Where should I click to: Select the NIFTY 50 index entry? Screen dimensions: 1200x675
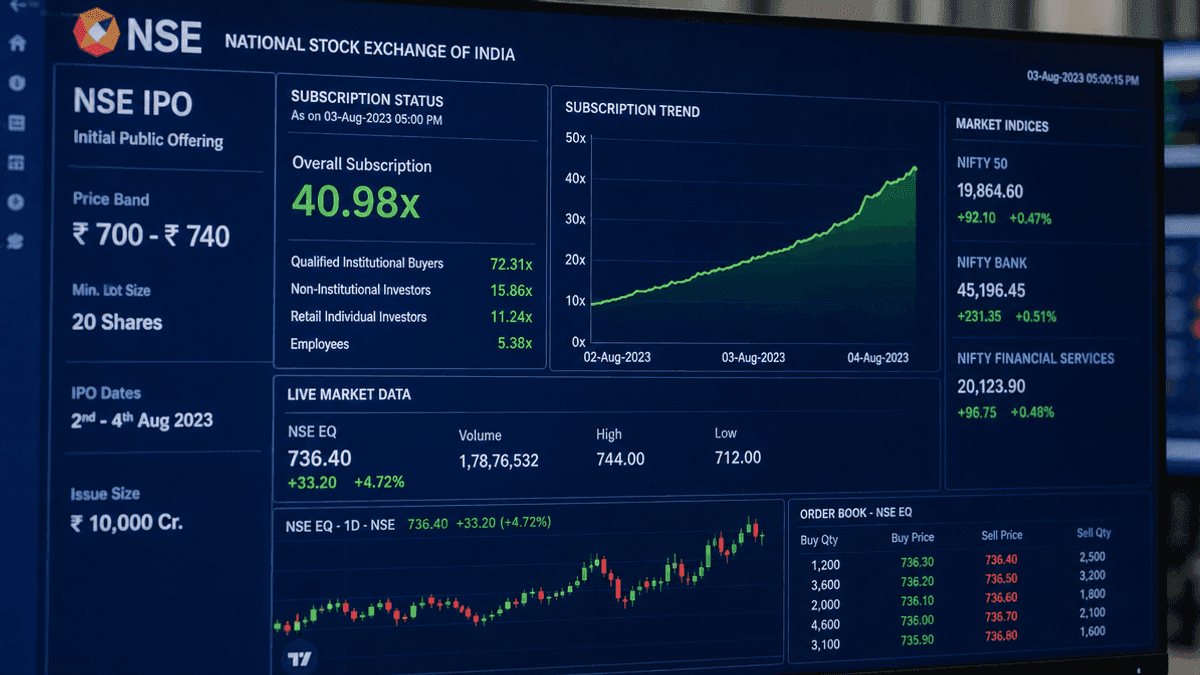pyautogui.click(x=1005, y=190)
